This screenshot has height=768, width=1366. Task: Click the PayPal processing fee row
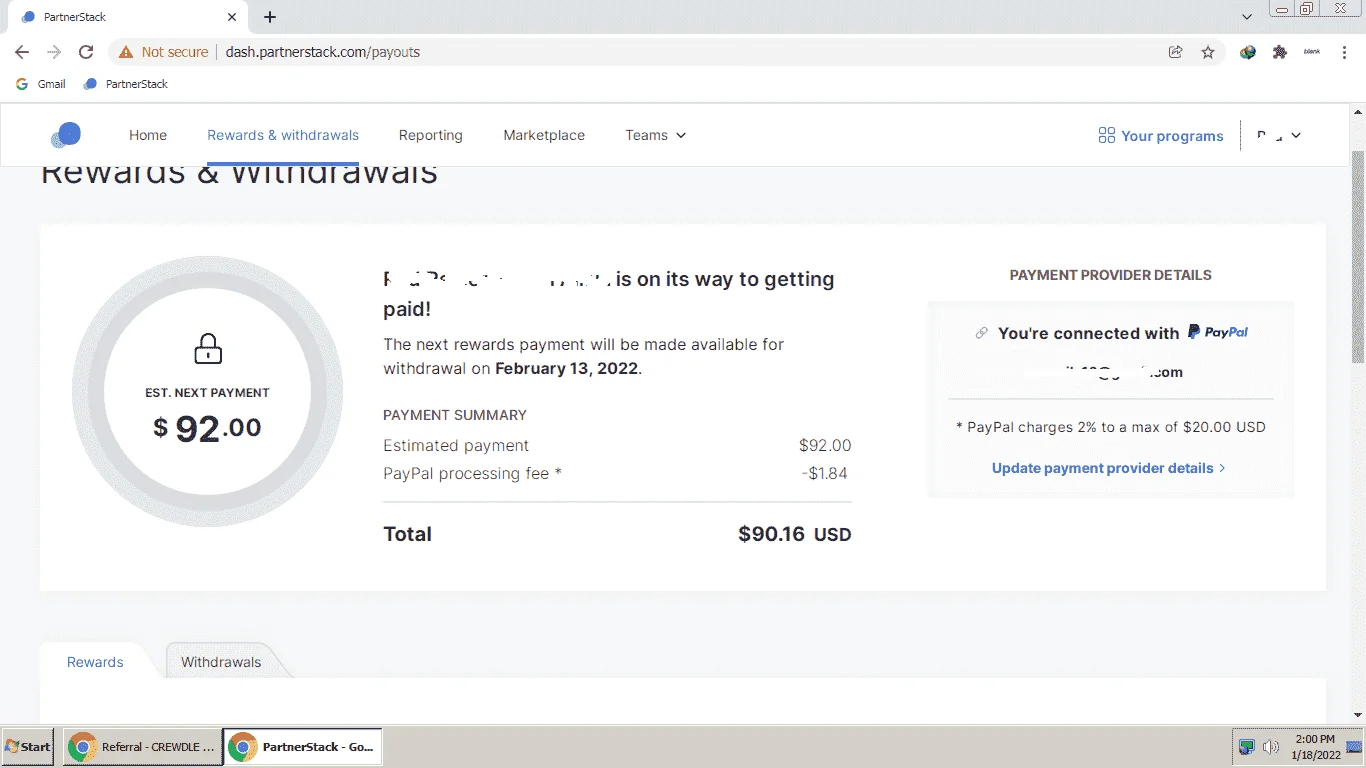tap(617, 473)
